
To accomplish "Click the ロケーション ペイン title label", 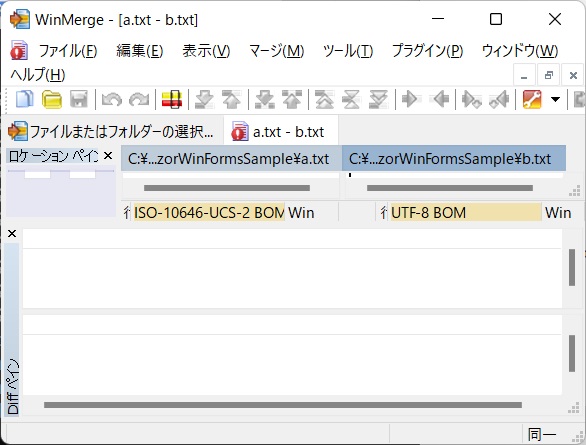I will point(53,156).
